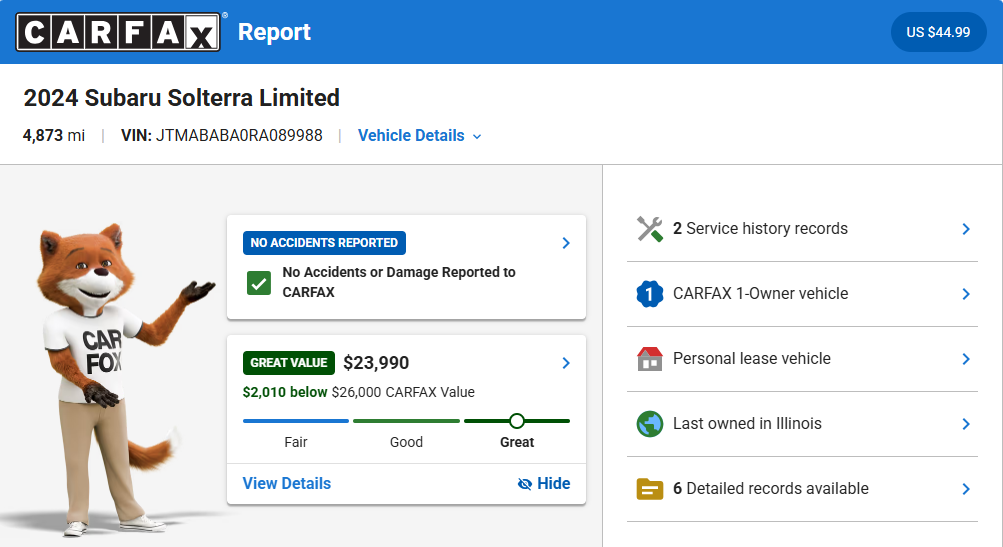Open 6 Detailed records available row
Viewport: 1003px width, 547px height.
[770, 489]
